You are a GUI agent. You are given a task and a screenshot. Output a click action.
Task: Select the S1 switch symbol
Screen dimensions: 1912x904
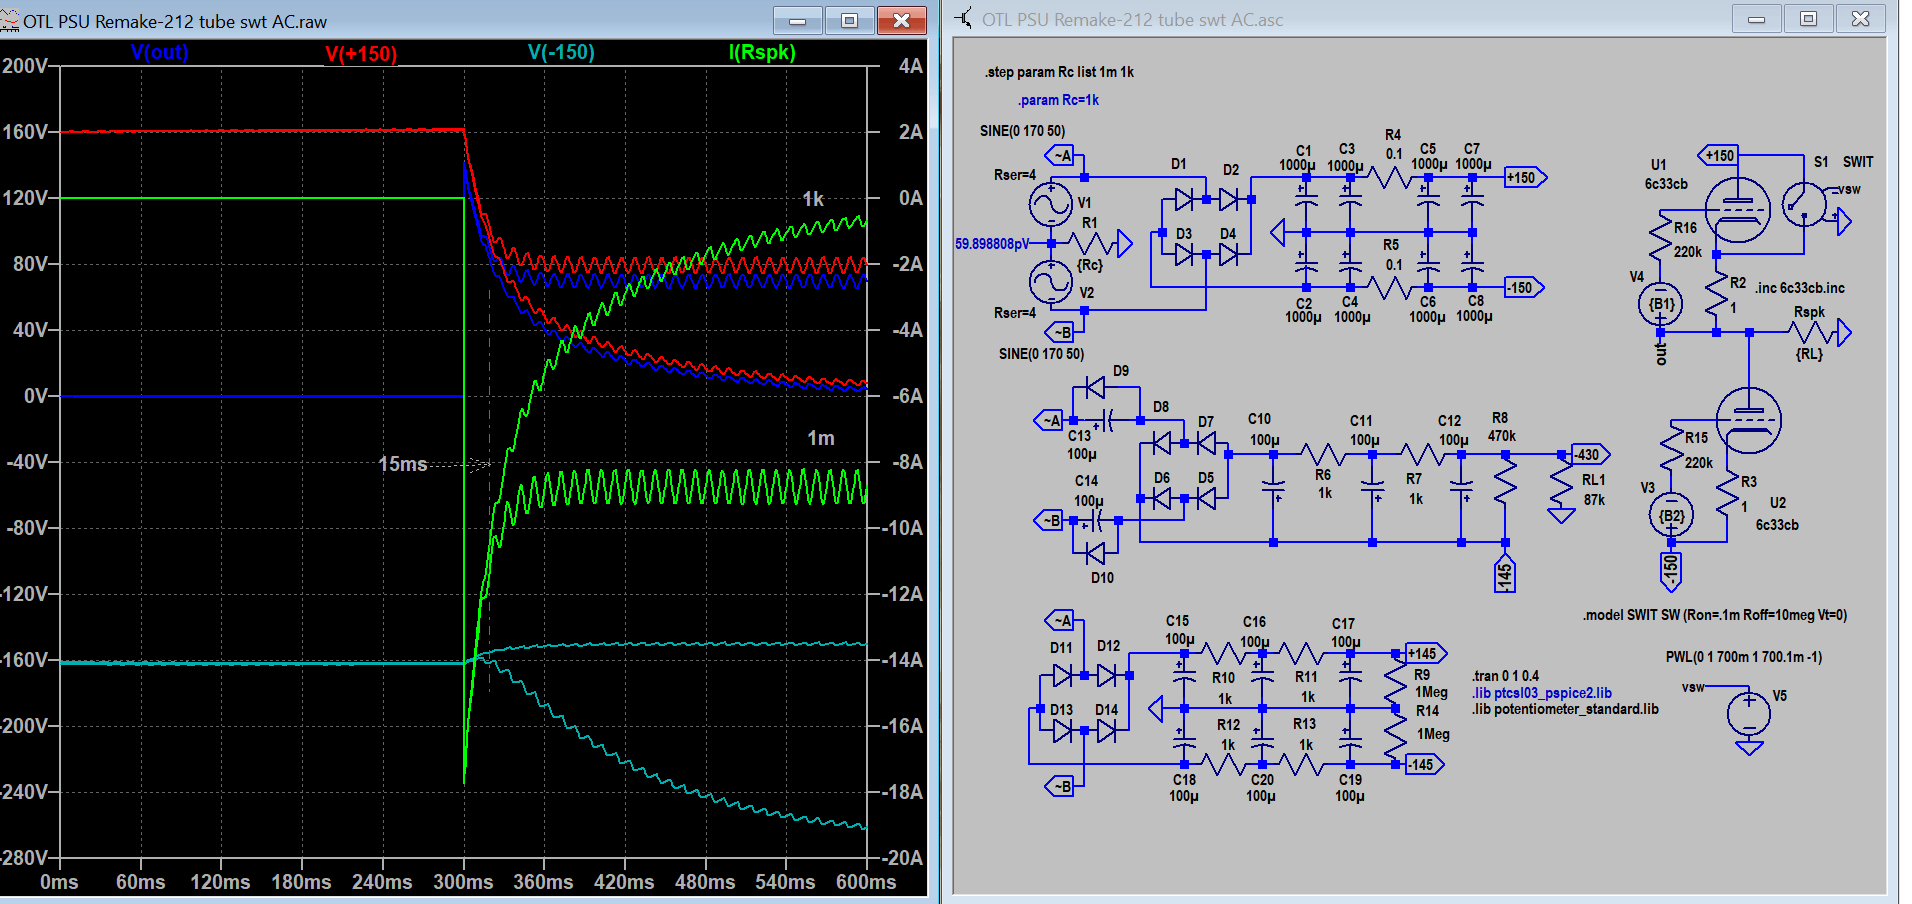[1805, 205]
